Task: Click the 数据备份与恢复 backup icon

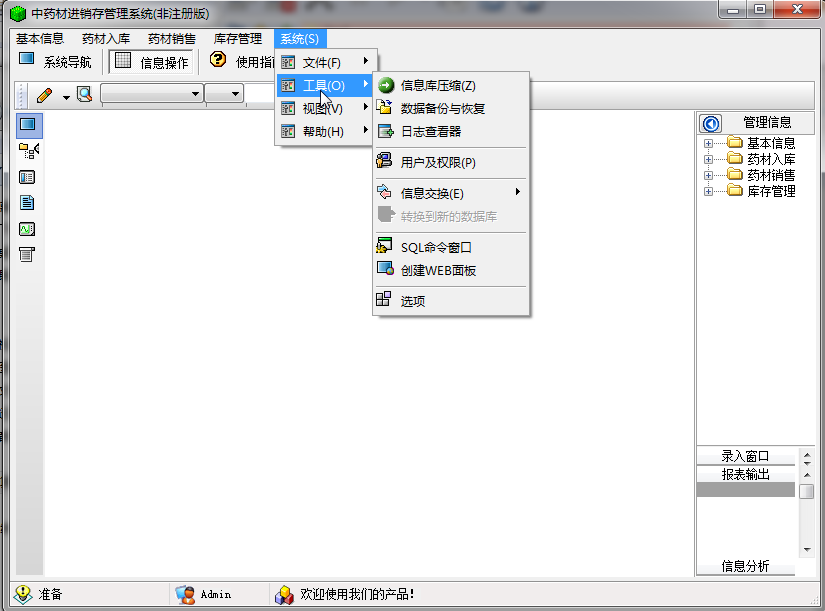Action: coord(385,107)
